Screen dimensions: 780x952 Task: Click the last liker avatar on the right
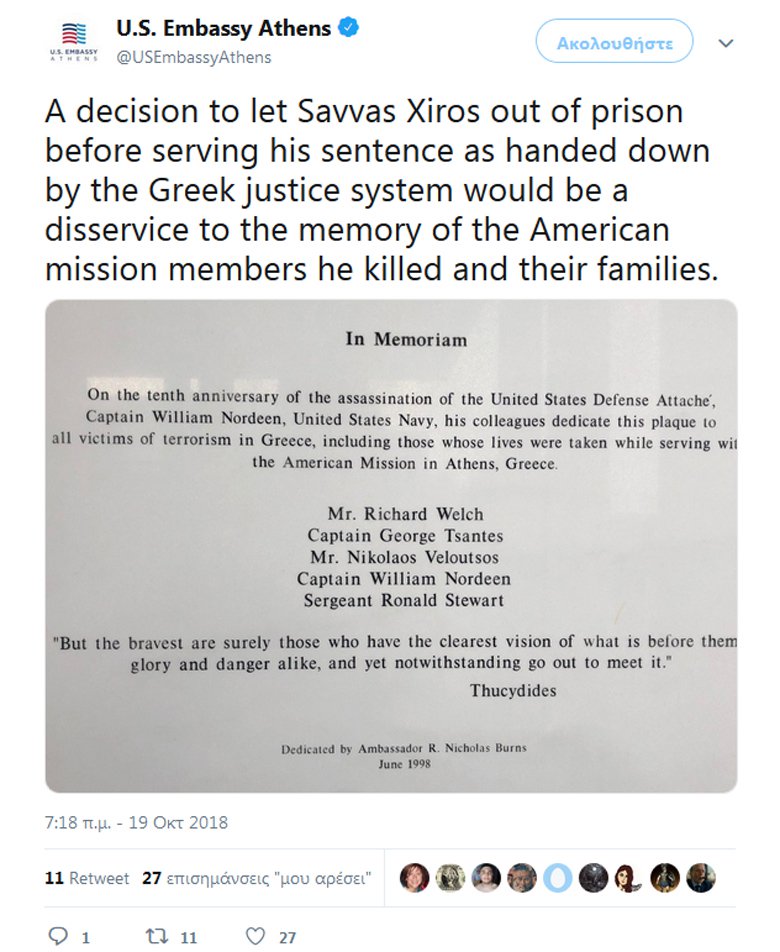[x=701, y=878]
